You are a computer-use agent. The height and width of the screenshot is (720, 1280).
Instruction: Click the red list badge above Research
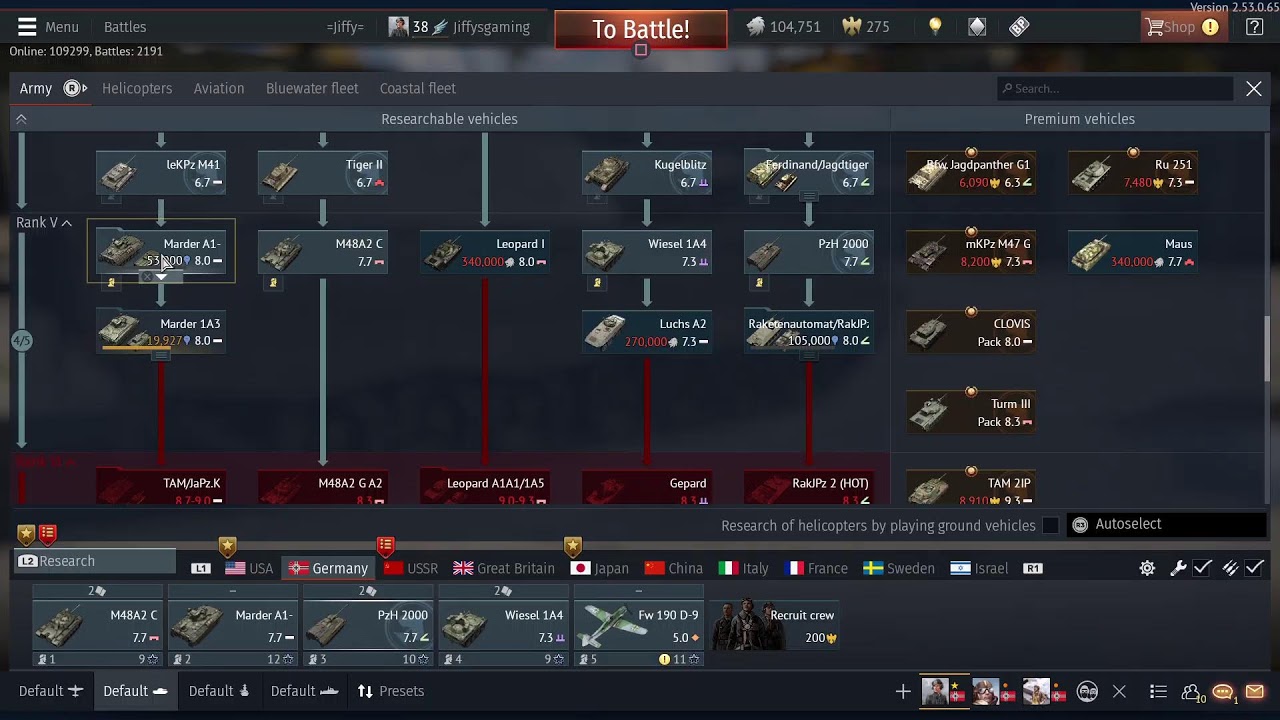tap(47, 534)
